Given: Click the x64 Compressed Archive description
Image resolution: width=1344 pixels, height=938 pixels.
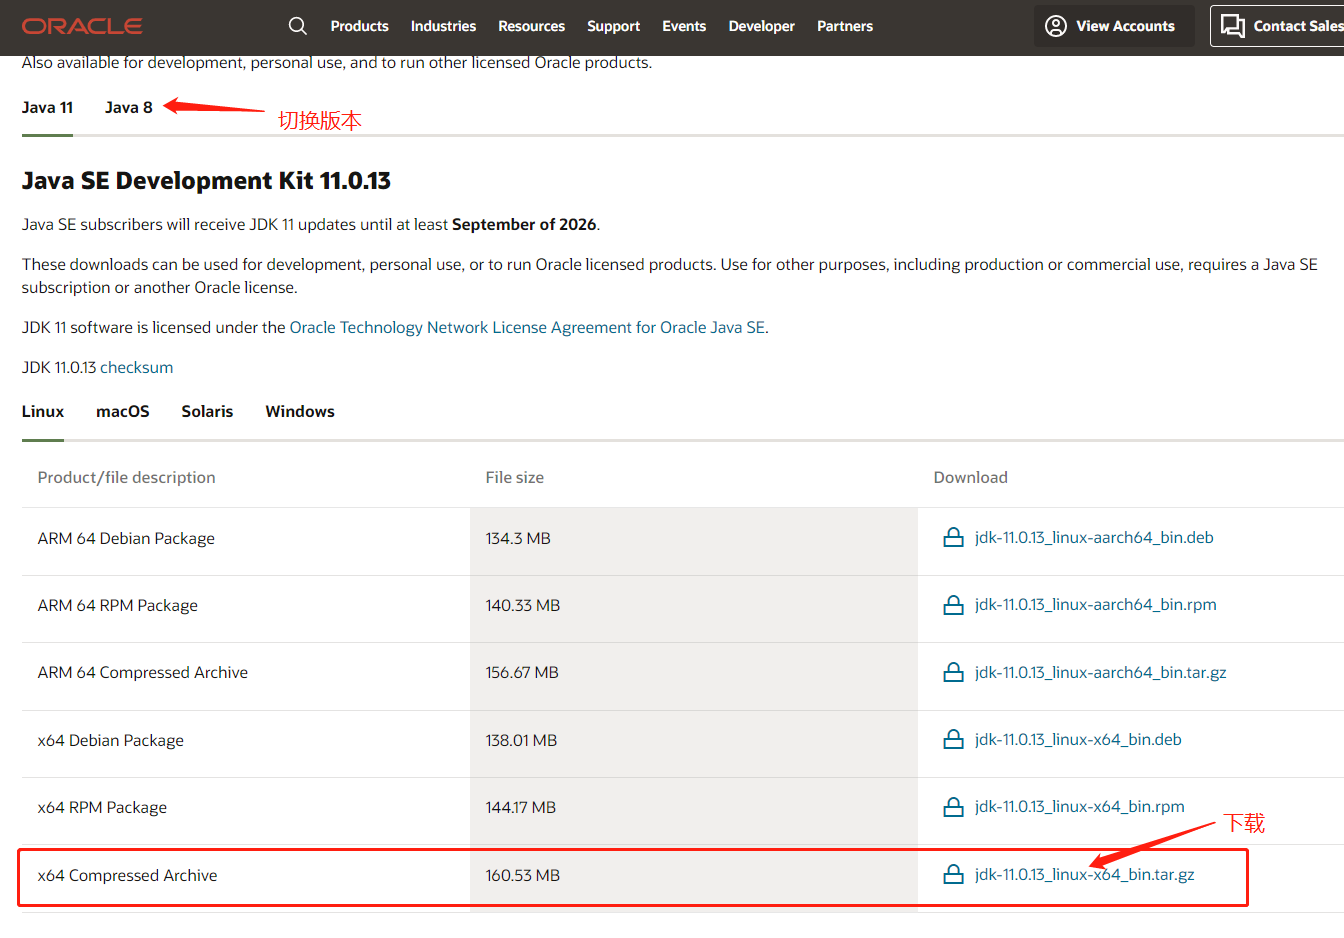Looking at the screenshot, I should [127, 875].
